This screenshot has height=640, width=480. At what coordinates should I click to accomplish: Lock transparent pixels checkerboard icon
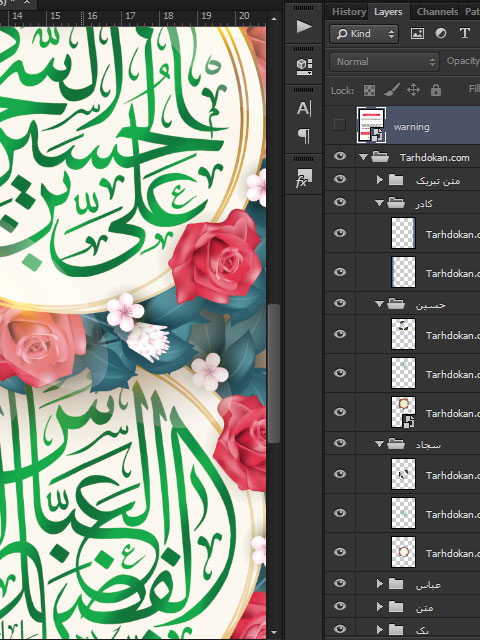tap(369, 90)
